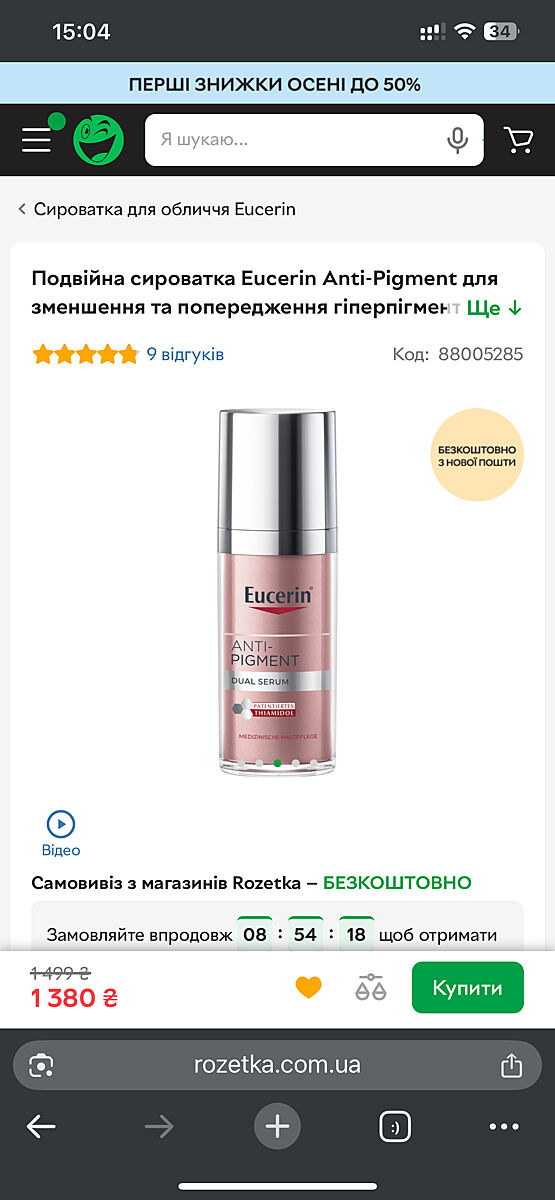
Task: Add product to wishlist with heart icon
Action: click(309, 988)
